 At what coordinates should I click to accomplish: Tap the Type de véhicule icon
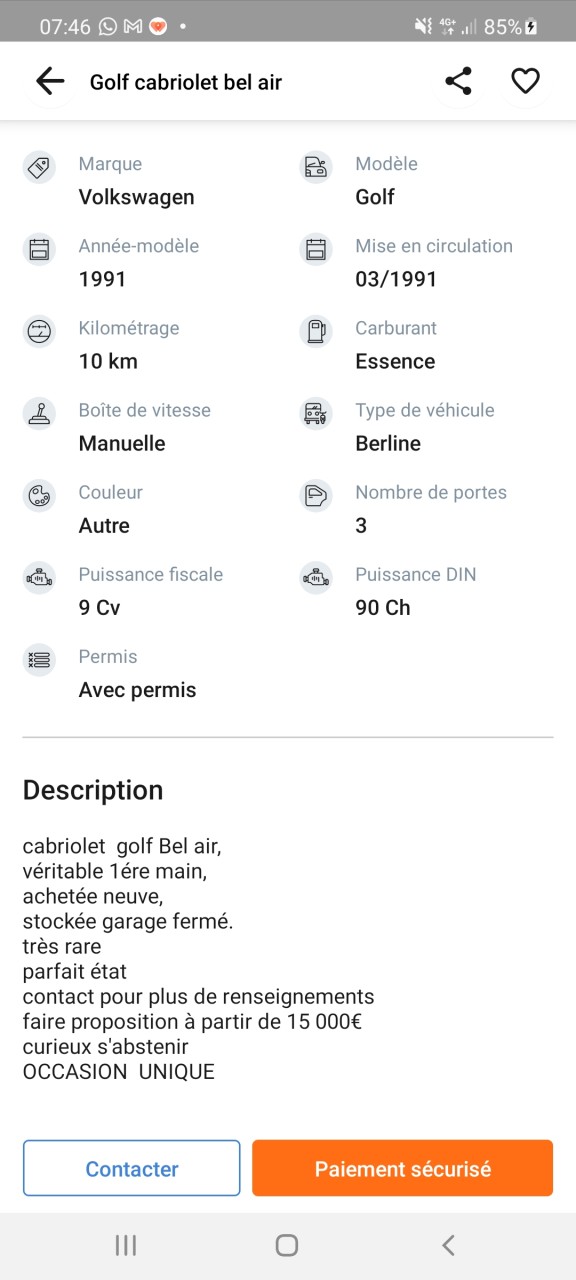[x=316, y=413]
